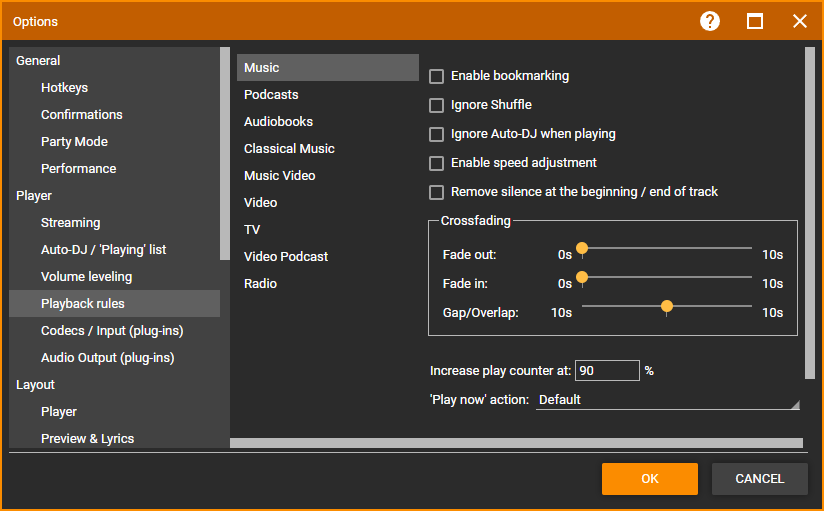Select Music playback rule type

coord(327,67)
